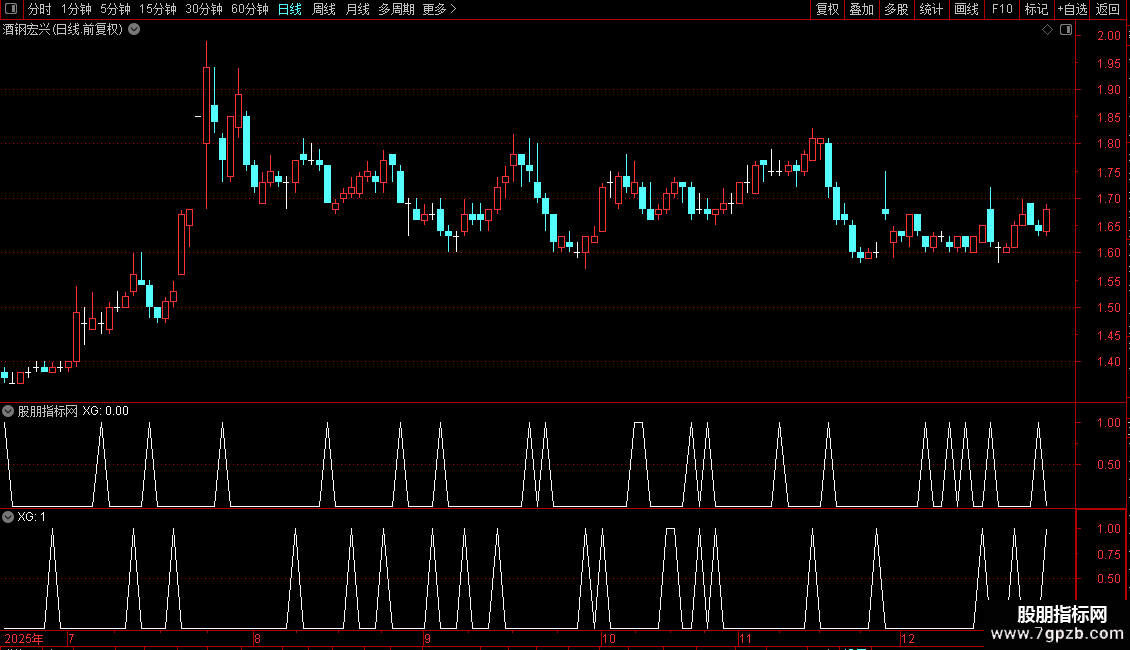Viewport: 1130px width, 650px height.
Task: Switch to the 60分钟 period tab
Action: pyautogui.click(x=249, y=9)
